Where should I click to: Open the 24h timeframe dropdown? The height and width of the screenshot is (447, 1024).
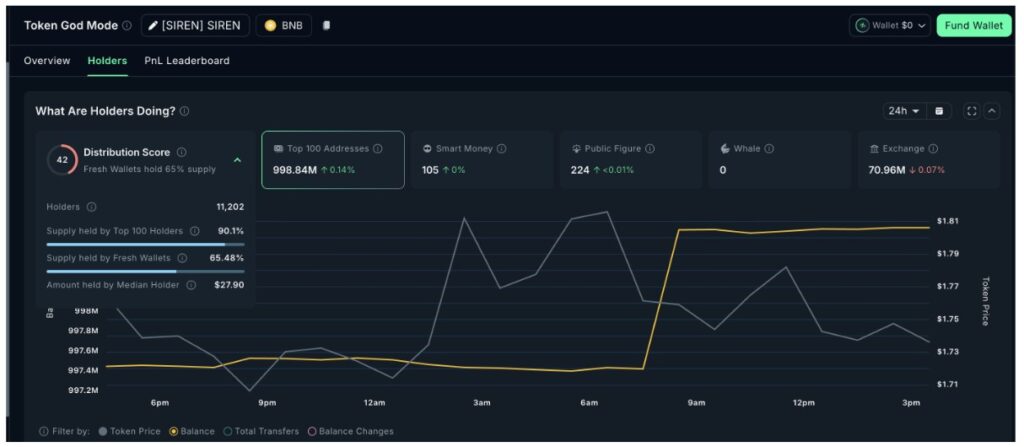(902, 111)
